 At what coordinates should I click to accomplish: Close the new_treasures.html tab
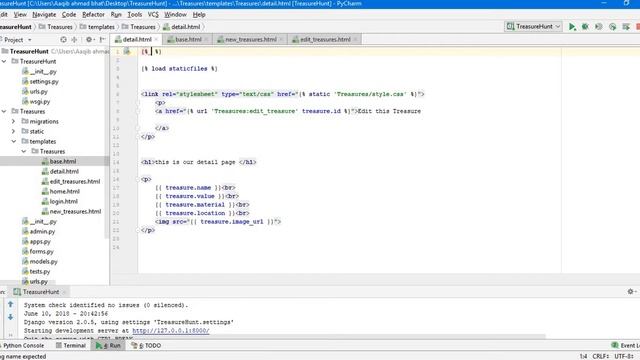(281, 40)
